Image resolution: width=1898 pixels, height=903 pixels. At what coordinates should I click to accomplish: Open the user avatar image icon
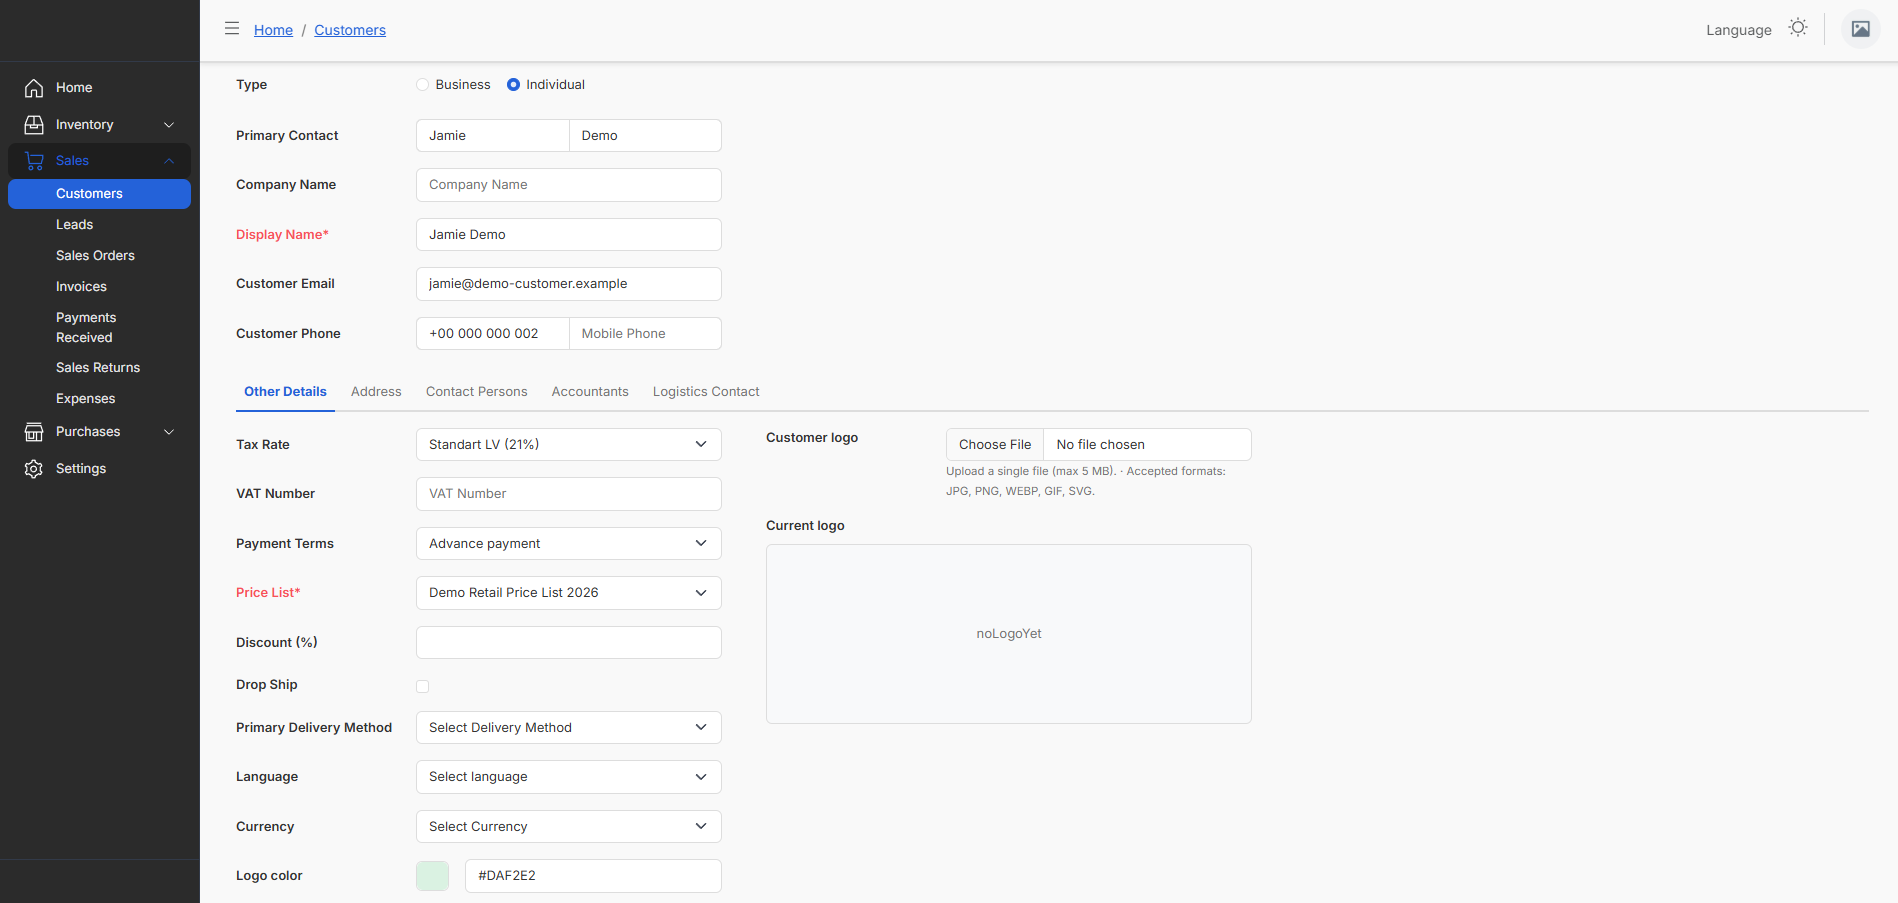click(x=1861, y=29)
